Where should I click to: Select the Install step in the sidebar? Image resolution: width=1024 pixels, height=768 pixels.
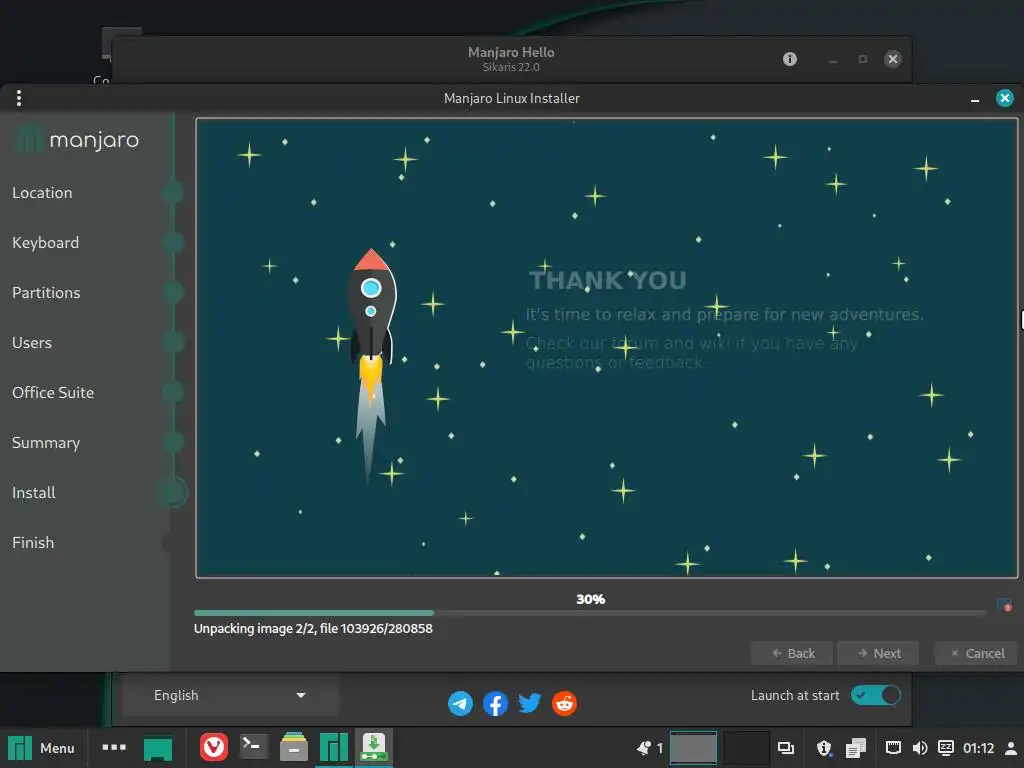[x=34, y=492]
